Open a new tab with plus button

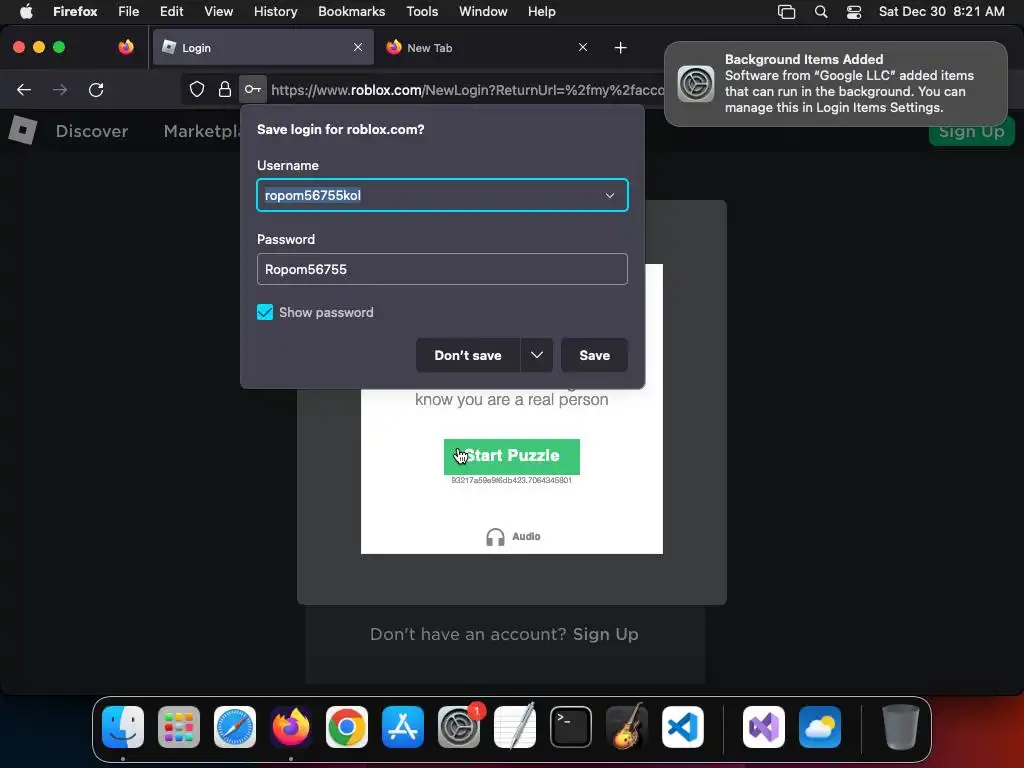(x=620, y=48)
